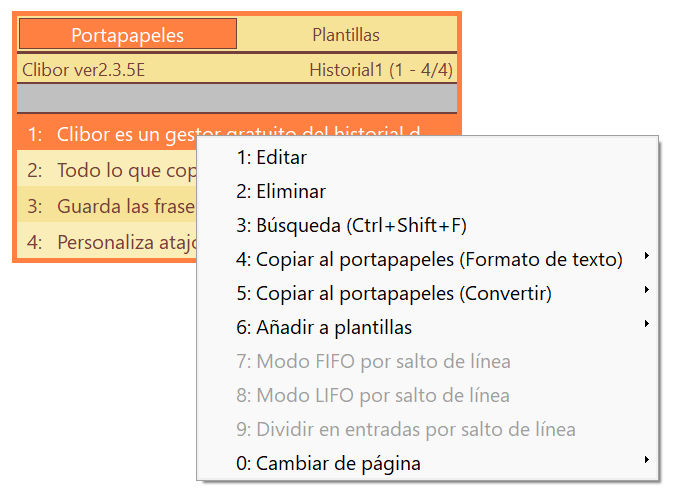Viewport: 684px width, 498px height.
Task: Click the gray search field below the header
Action: point(237,98)
